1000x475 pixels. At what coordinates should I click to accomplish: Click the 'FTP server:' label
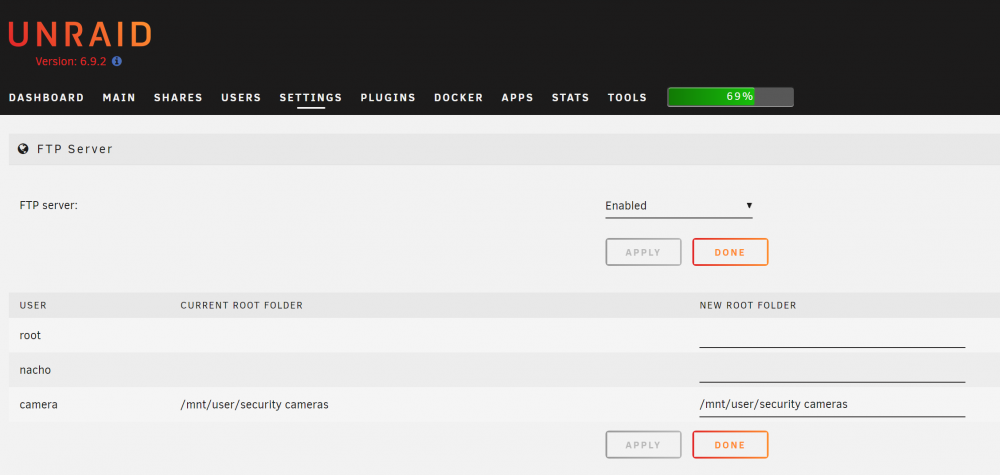(x=48, y=206)
